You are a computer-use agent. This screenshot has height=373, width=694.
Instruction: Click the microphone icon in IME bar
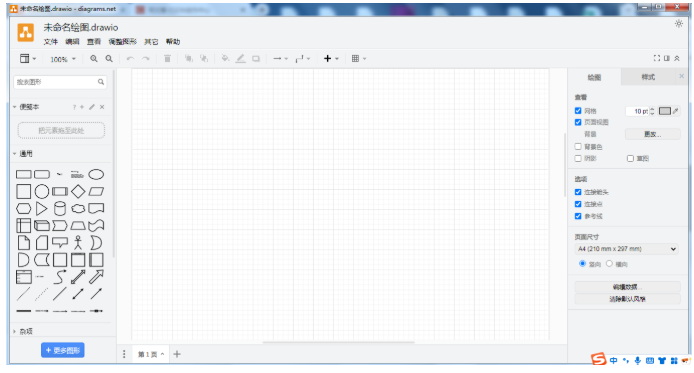tap(637, 361)
